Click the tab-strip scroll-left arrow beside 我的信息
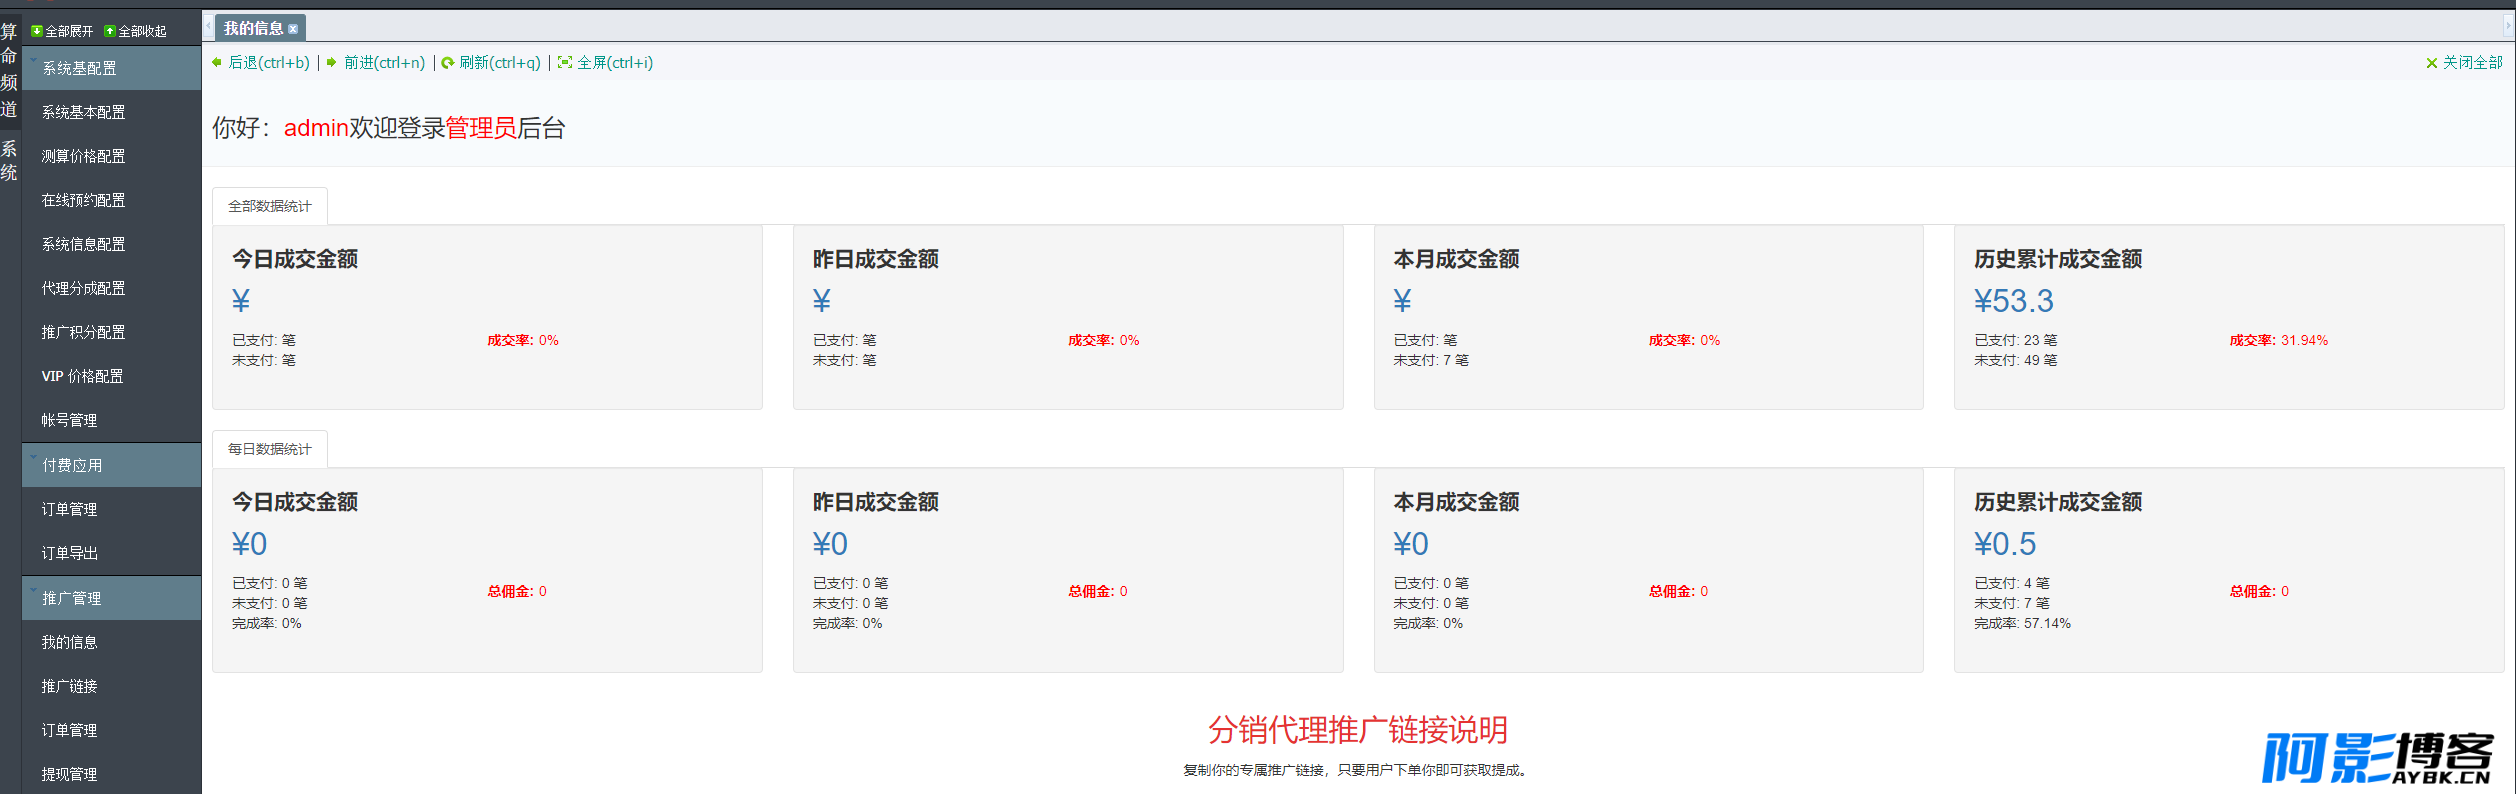 (x=208, y=28)
